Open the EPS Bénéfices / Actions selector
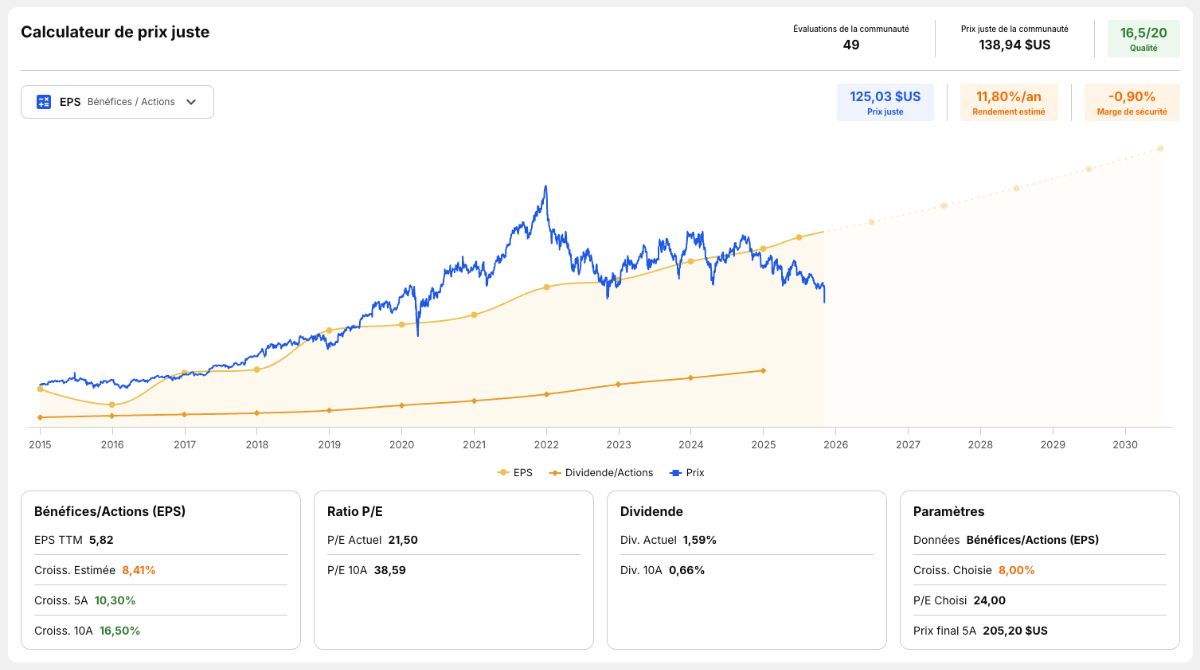 point(117,102)
